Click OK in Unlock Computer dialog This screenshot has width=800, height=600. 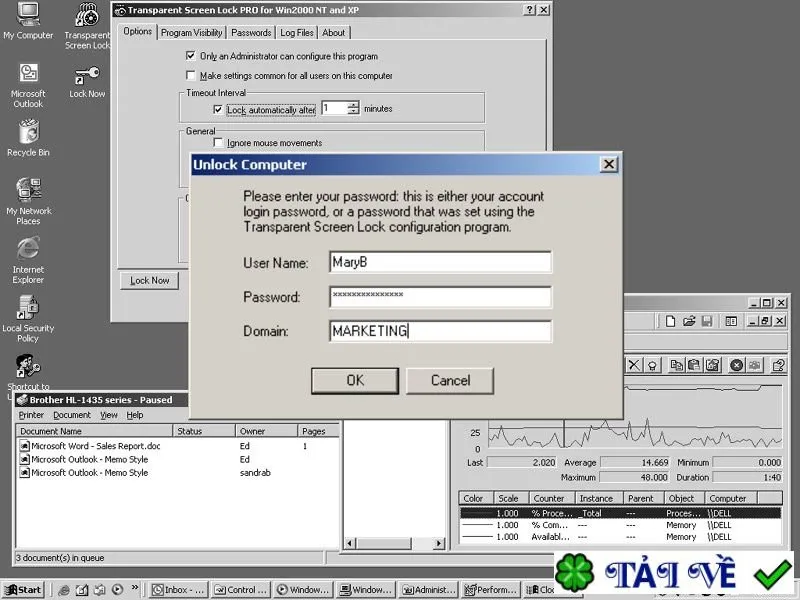(355, 380)
